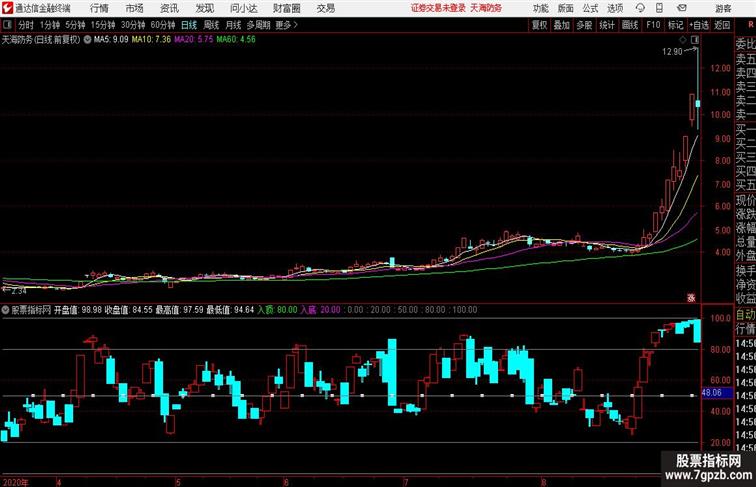Switch to 30分钟 period tab
The width and height of the screenshot is (756, 487).
coord(133,25)
